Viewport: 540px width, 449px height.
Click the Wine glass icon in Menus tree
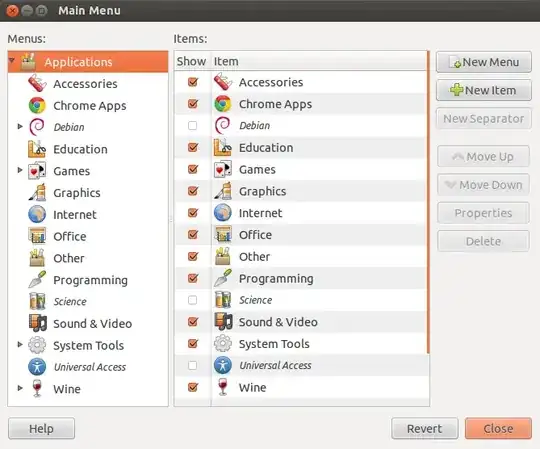click(37, 389)
